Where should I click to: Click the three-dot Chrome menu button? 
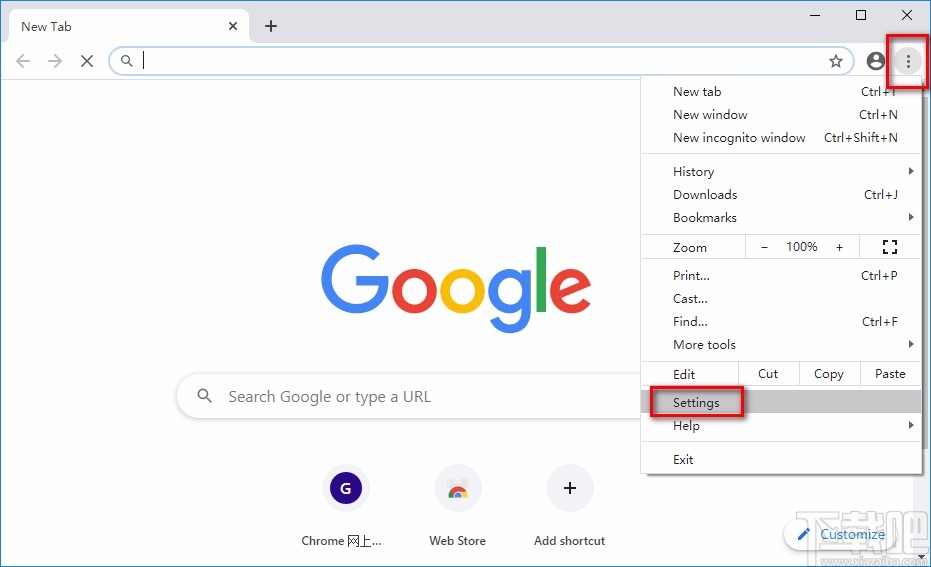pos(908,61)
